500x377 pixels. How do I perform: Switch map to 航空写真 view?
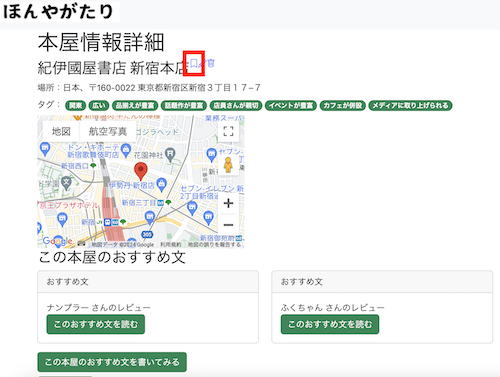click(x=108, y=131)
